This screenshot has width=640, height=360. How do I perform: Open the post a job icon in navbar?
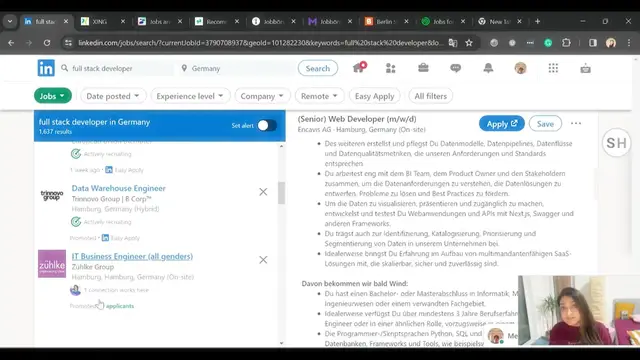pos(585,68)
